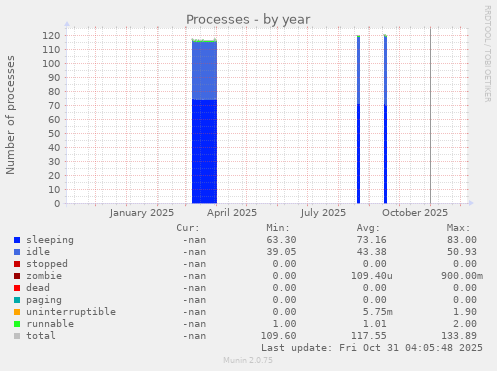Click sleeping avg value 73.16

(371, 240)
